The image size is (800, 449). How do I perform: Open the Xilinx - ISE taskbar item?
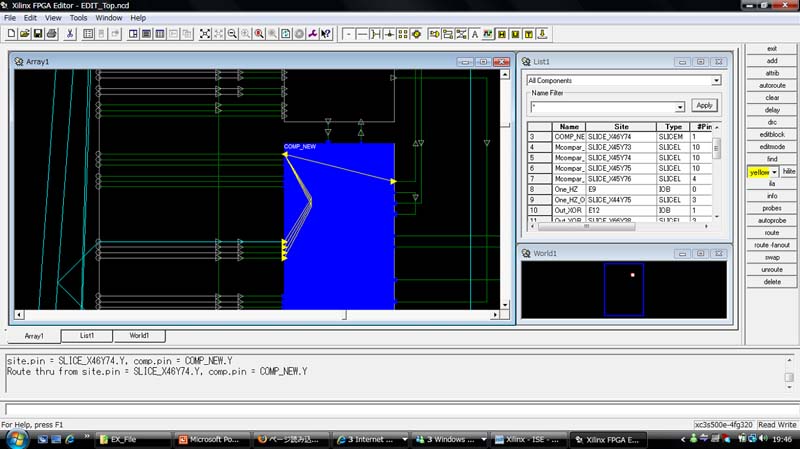click(528, 439)
